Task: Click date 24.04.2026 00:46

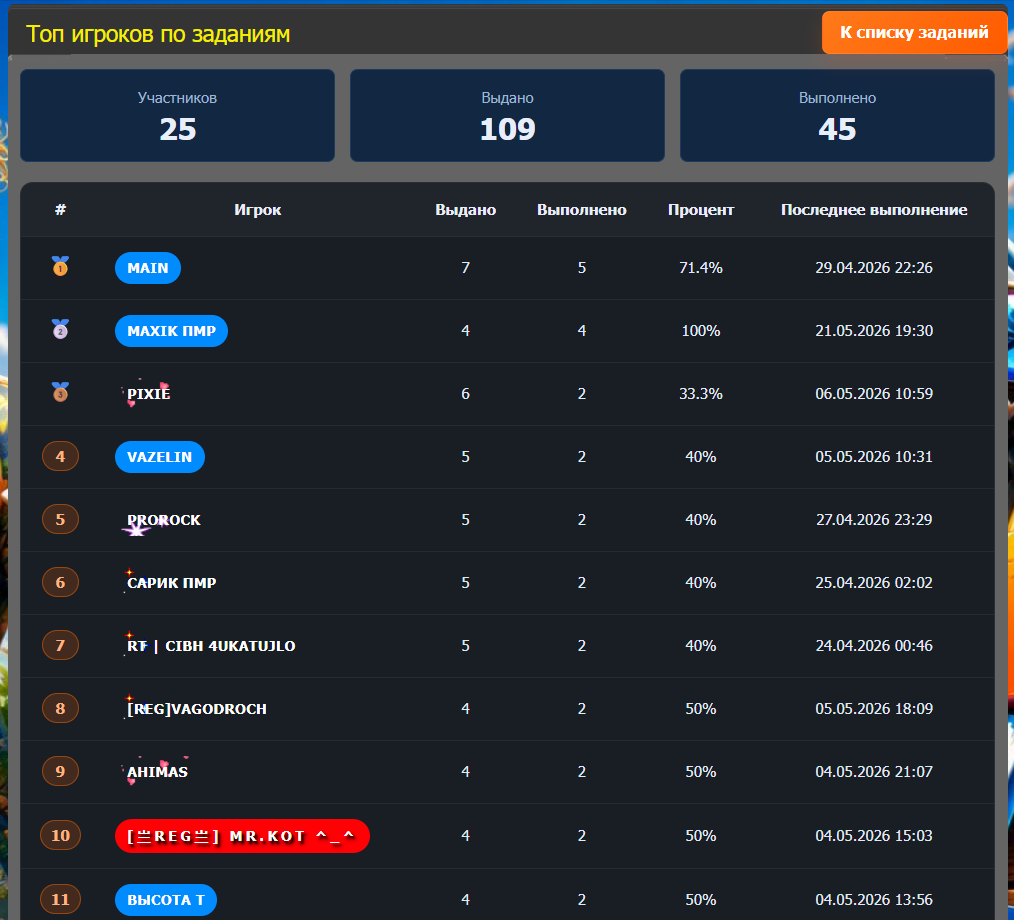Action: (x=874, y=646)
